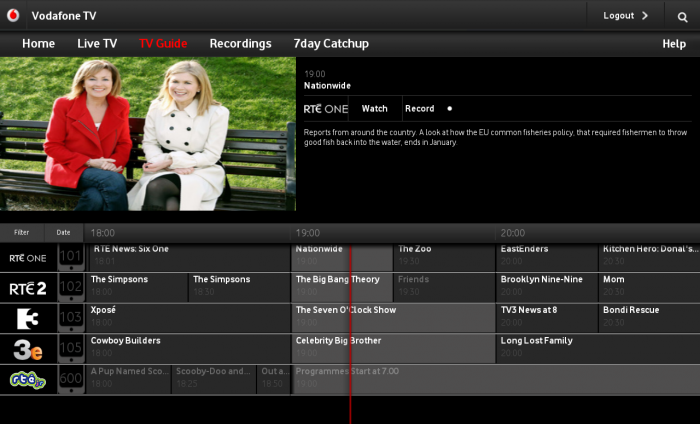Screen dimensions: 700x424
Task: Select Cowboy Builders listing
Action: [x=188, y=349]
